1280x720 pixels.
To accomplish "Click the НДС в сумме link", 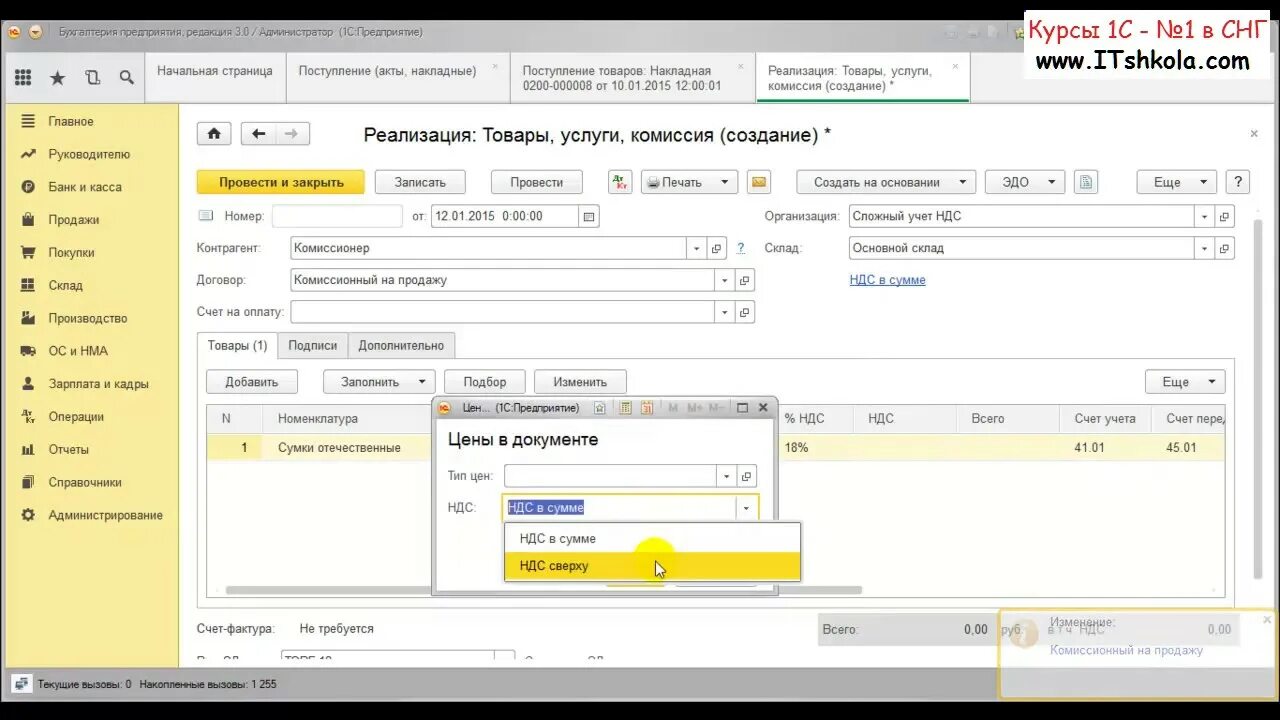I will click(x=888, y=280).
